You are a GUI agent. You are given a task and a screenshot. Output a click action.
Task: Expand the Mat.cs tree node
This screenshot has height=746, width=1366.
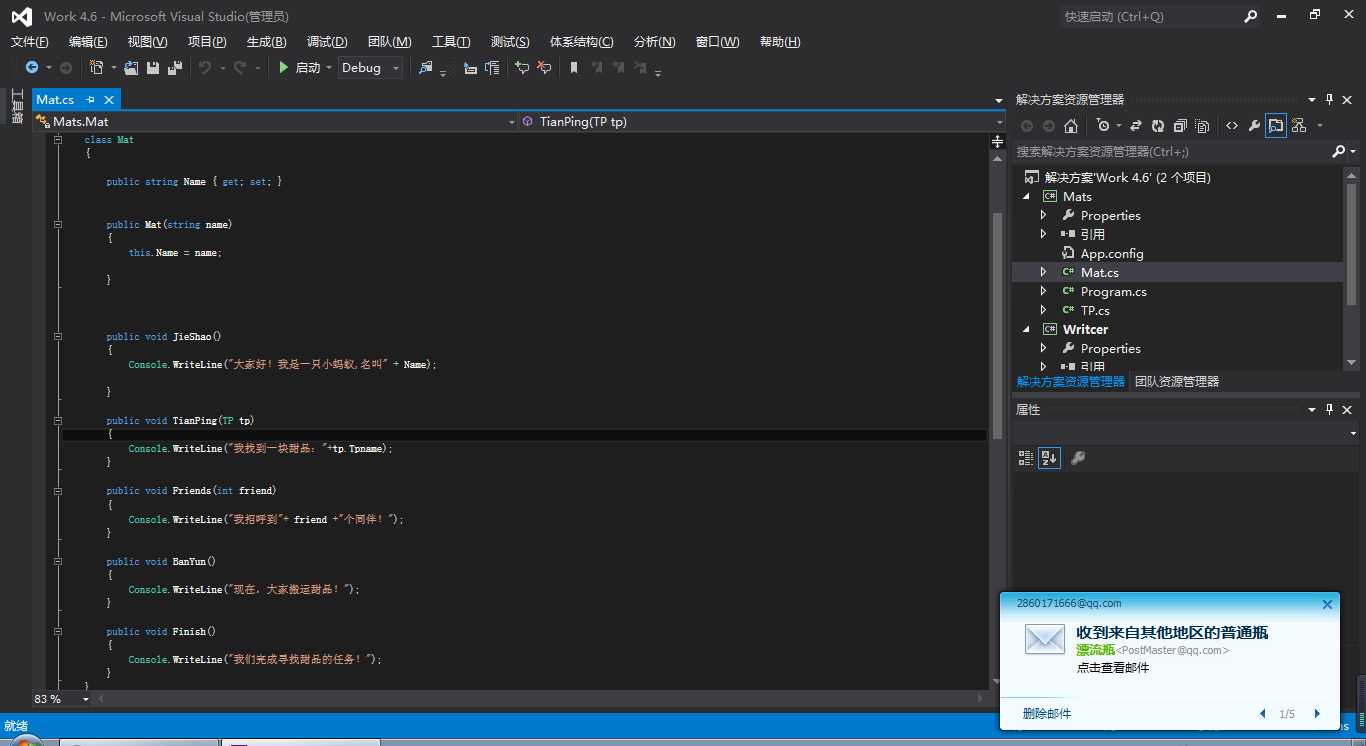point(1043,272)
